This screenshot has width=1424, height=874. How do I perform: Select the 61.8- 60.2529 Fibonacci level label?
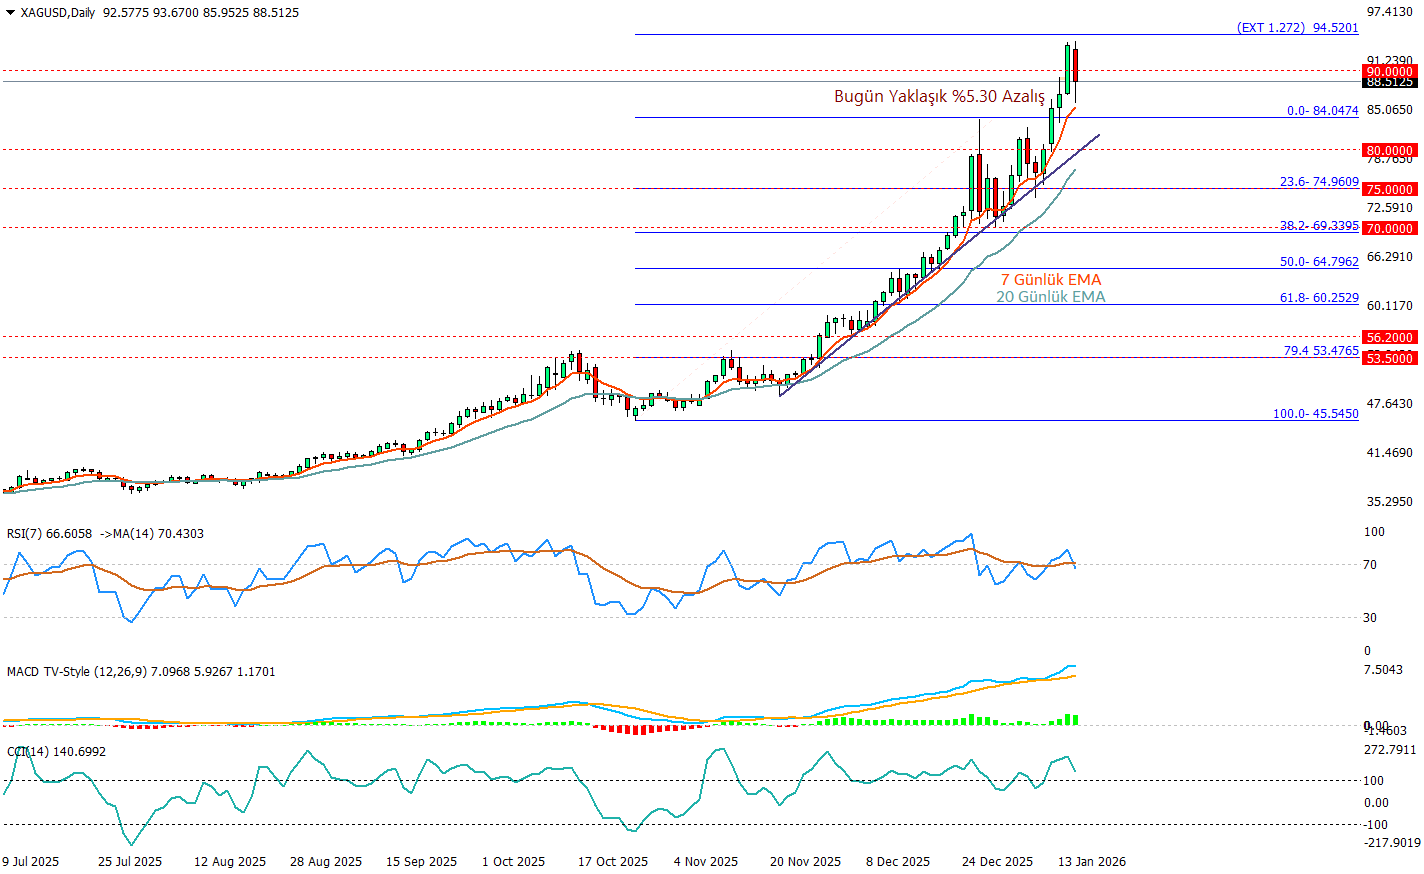(x=1319, y=298)
